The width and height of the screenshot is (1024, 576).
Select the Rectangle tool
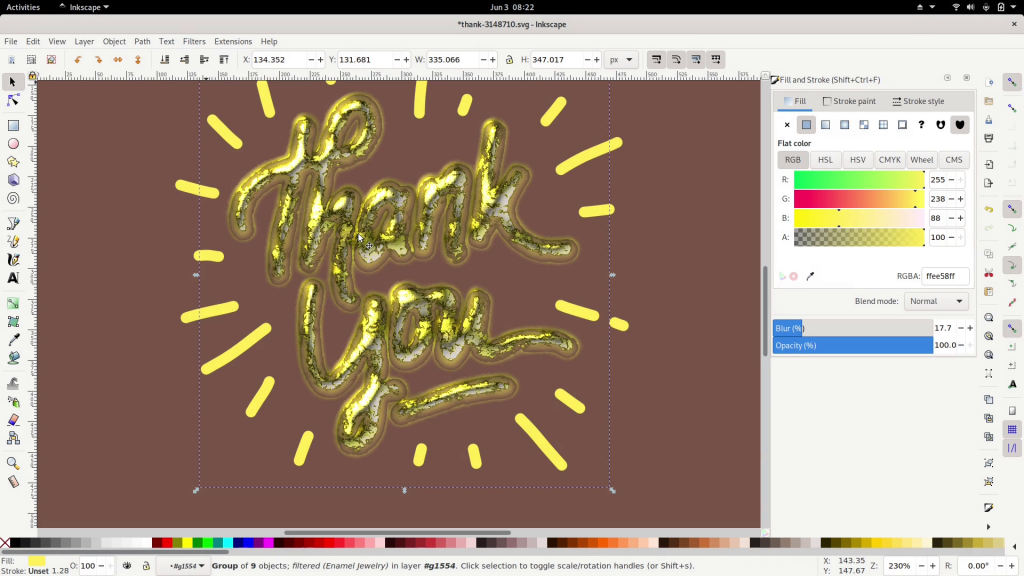click(13, 125)
